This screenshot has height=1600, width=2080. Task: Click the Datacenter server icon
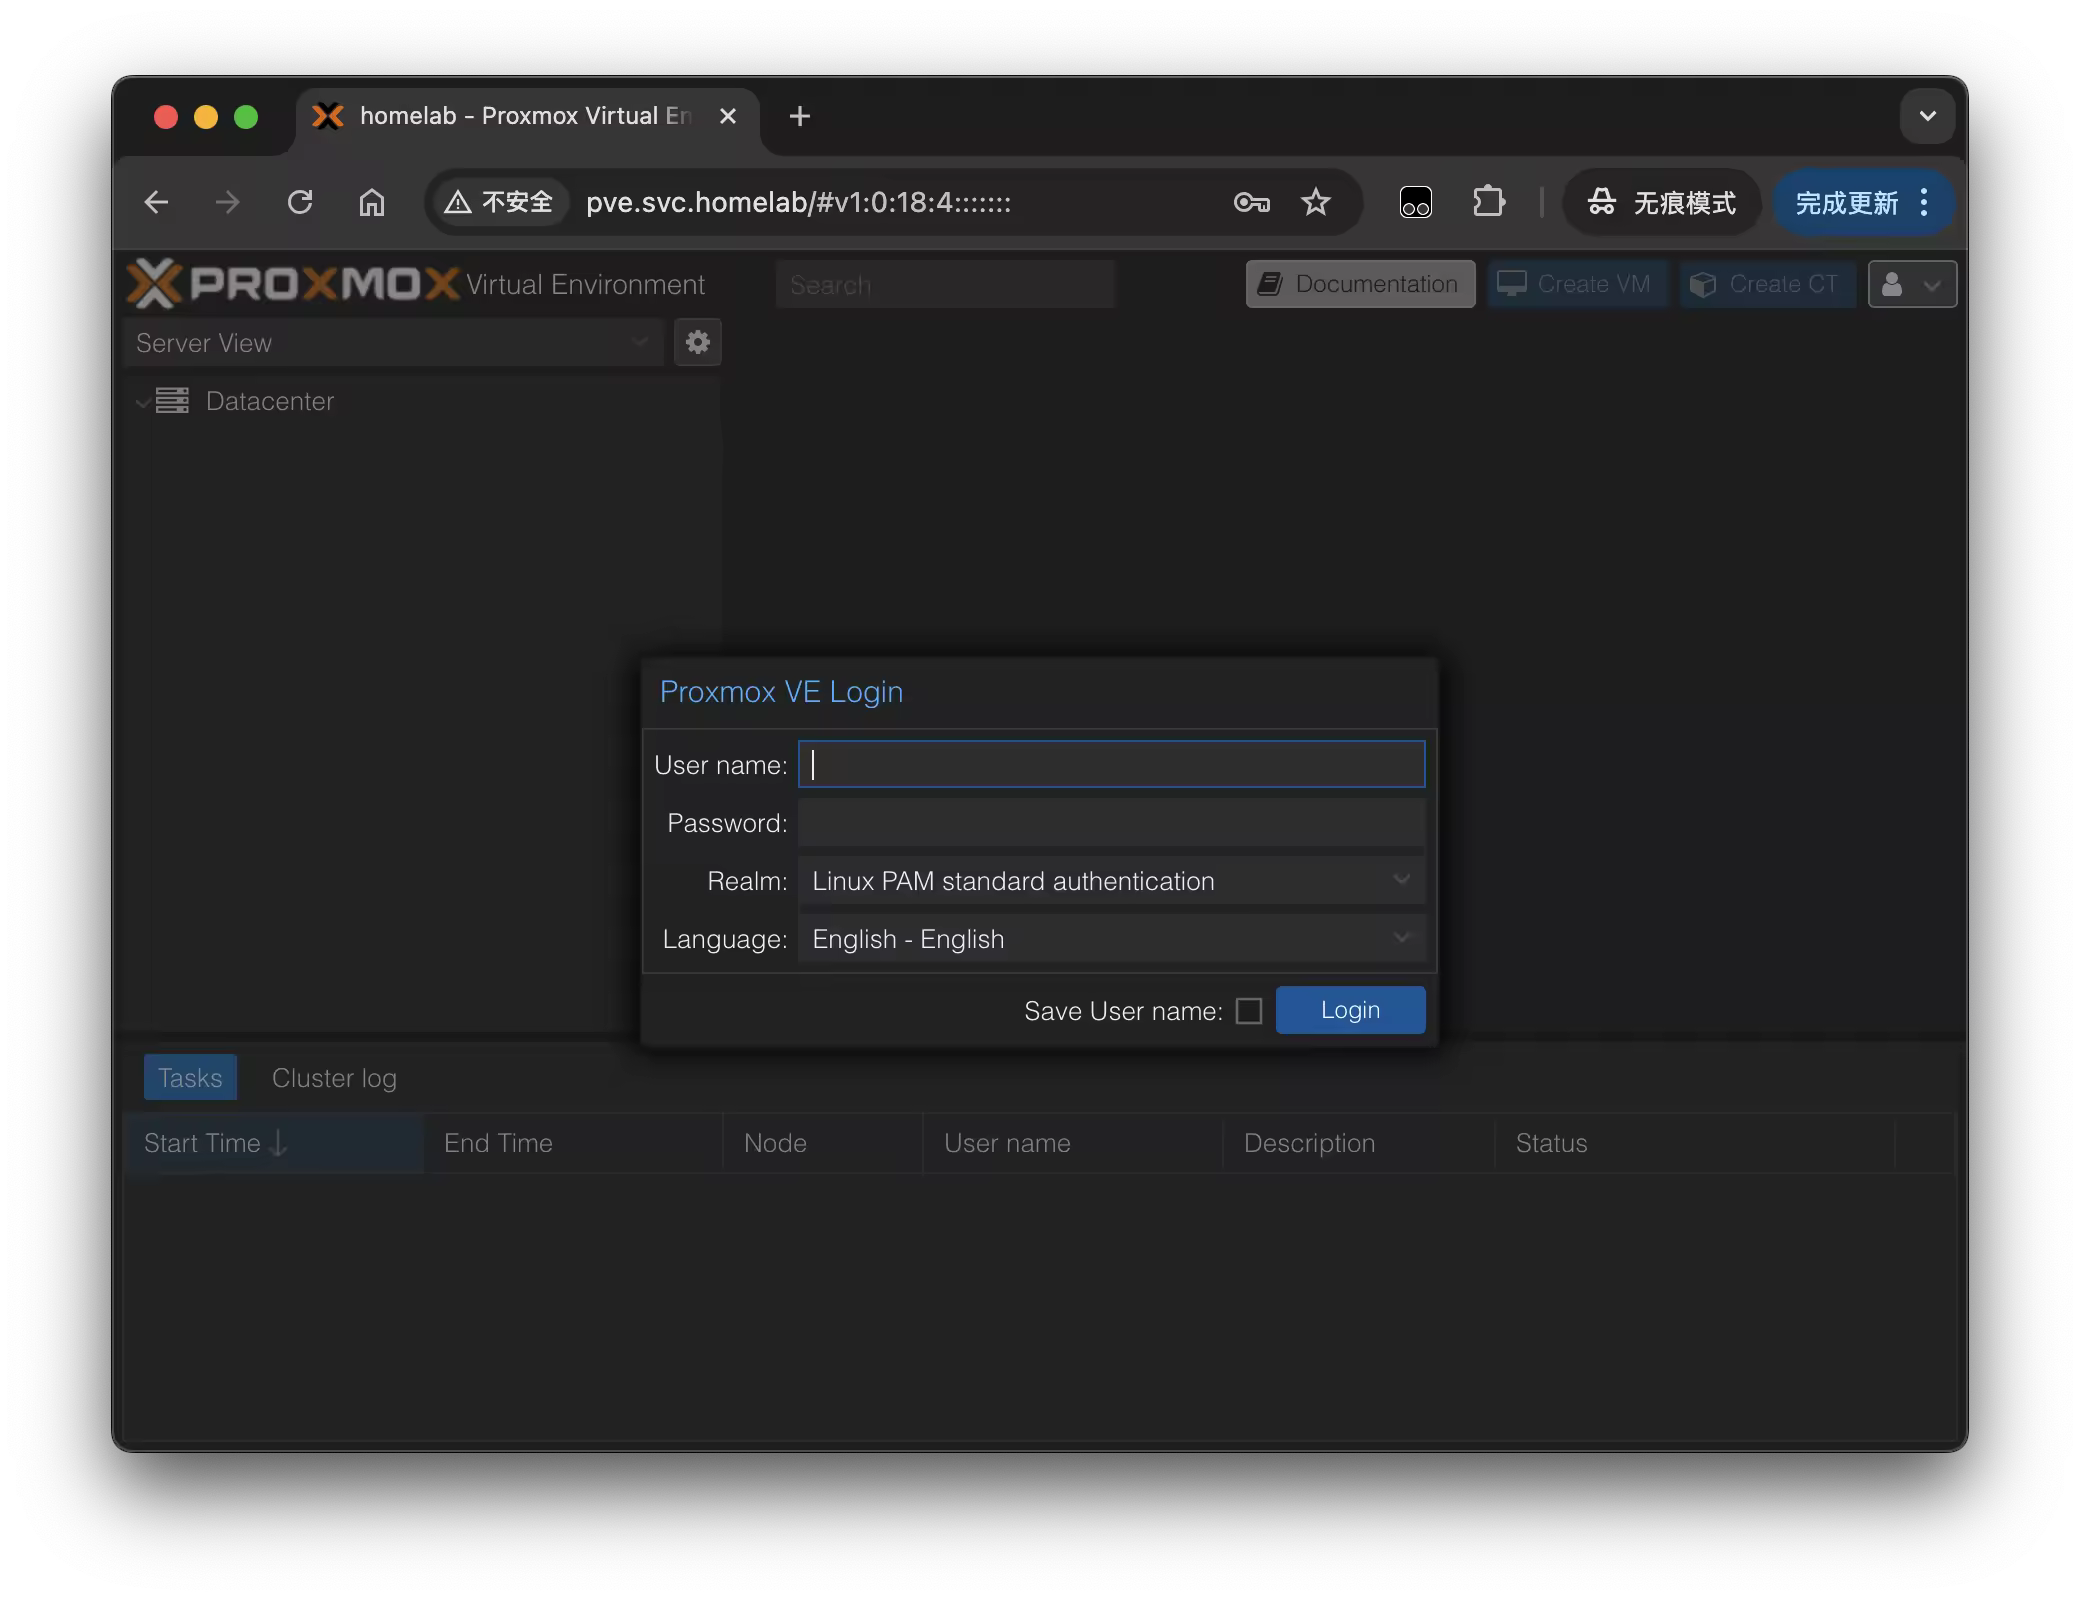(x=172, y=401)
